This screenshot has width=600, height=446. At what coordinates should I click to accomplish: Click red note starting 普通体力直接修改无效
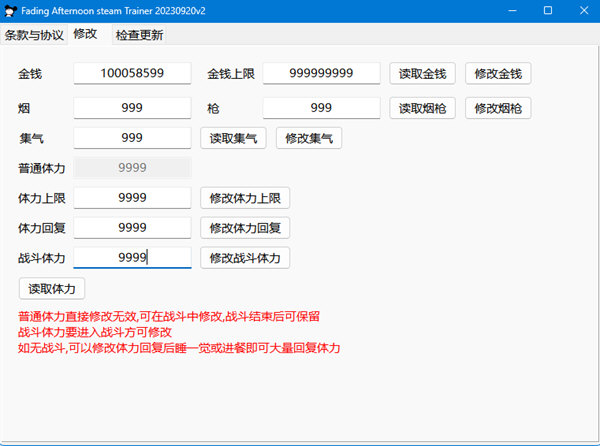(x=169, y=316)
